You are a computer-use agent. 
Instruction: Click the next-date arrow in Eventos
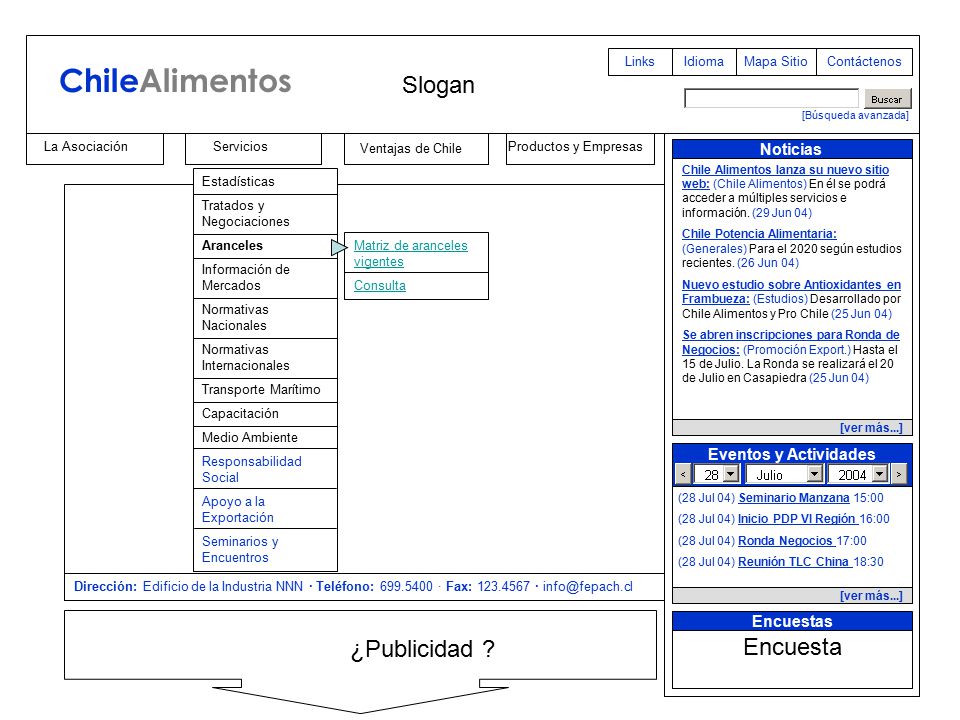click(898, 474)
